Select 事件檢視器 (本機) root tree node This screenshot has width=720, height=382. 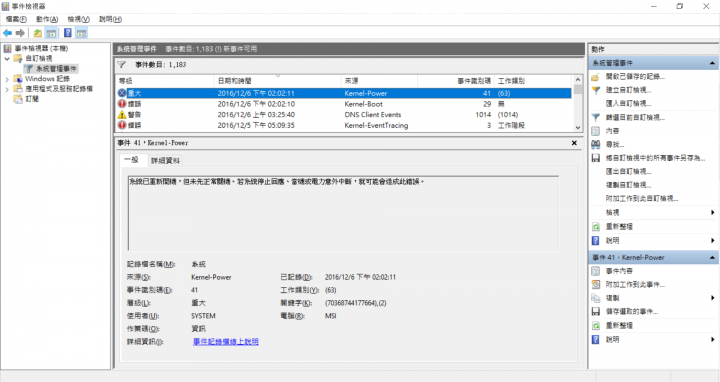[41, 48]
